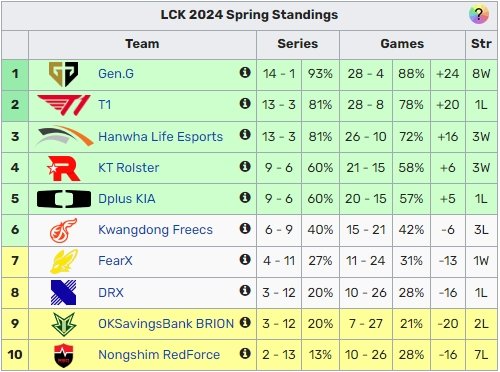Click Hanwha Life Esports info icon
Viewport: 500px width, 372px height.
(x=245, y=135)
